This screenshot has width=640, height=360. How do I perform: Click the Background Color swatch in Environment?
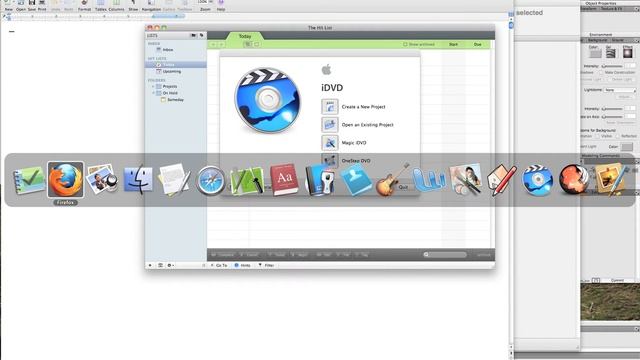tap(595, 53)
